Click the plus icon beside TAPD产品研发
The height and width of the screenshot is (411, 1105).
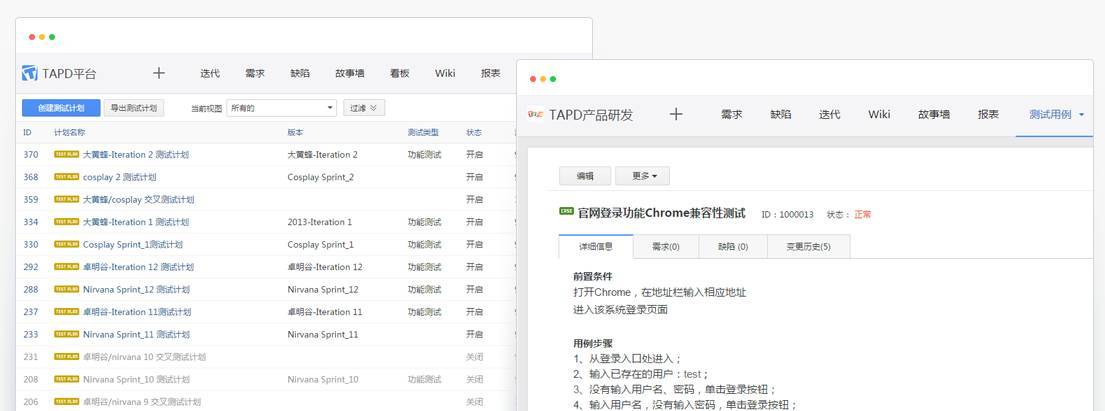pyautogui.click(x=676, y=114)
